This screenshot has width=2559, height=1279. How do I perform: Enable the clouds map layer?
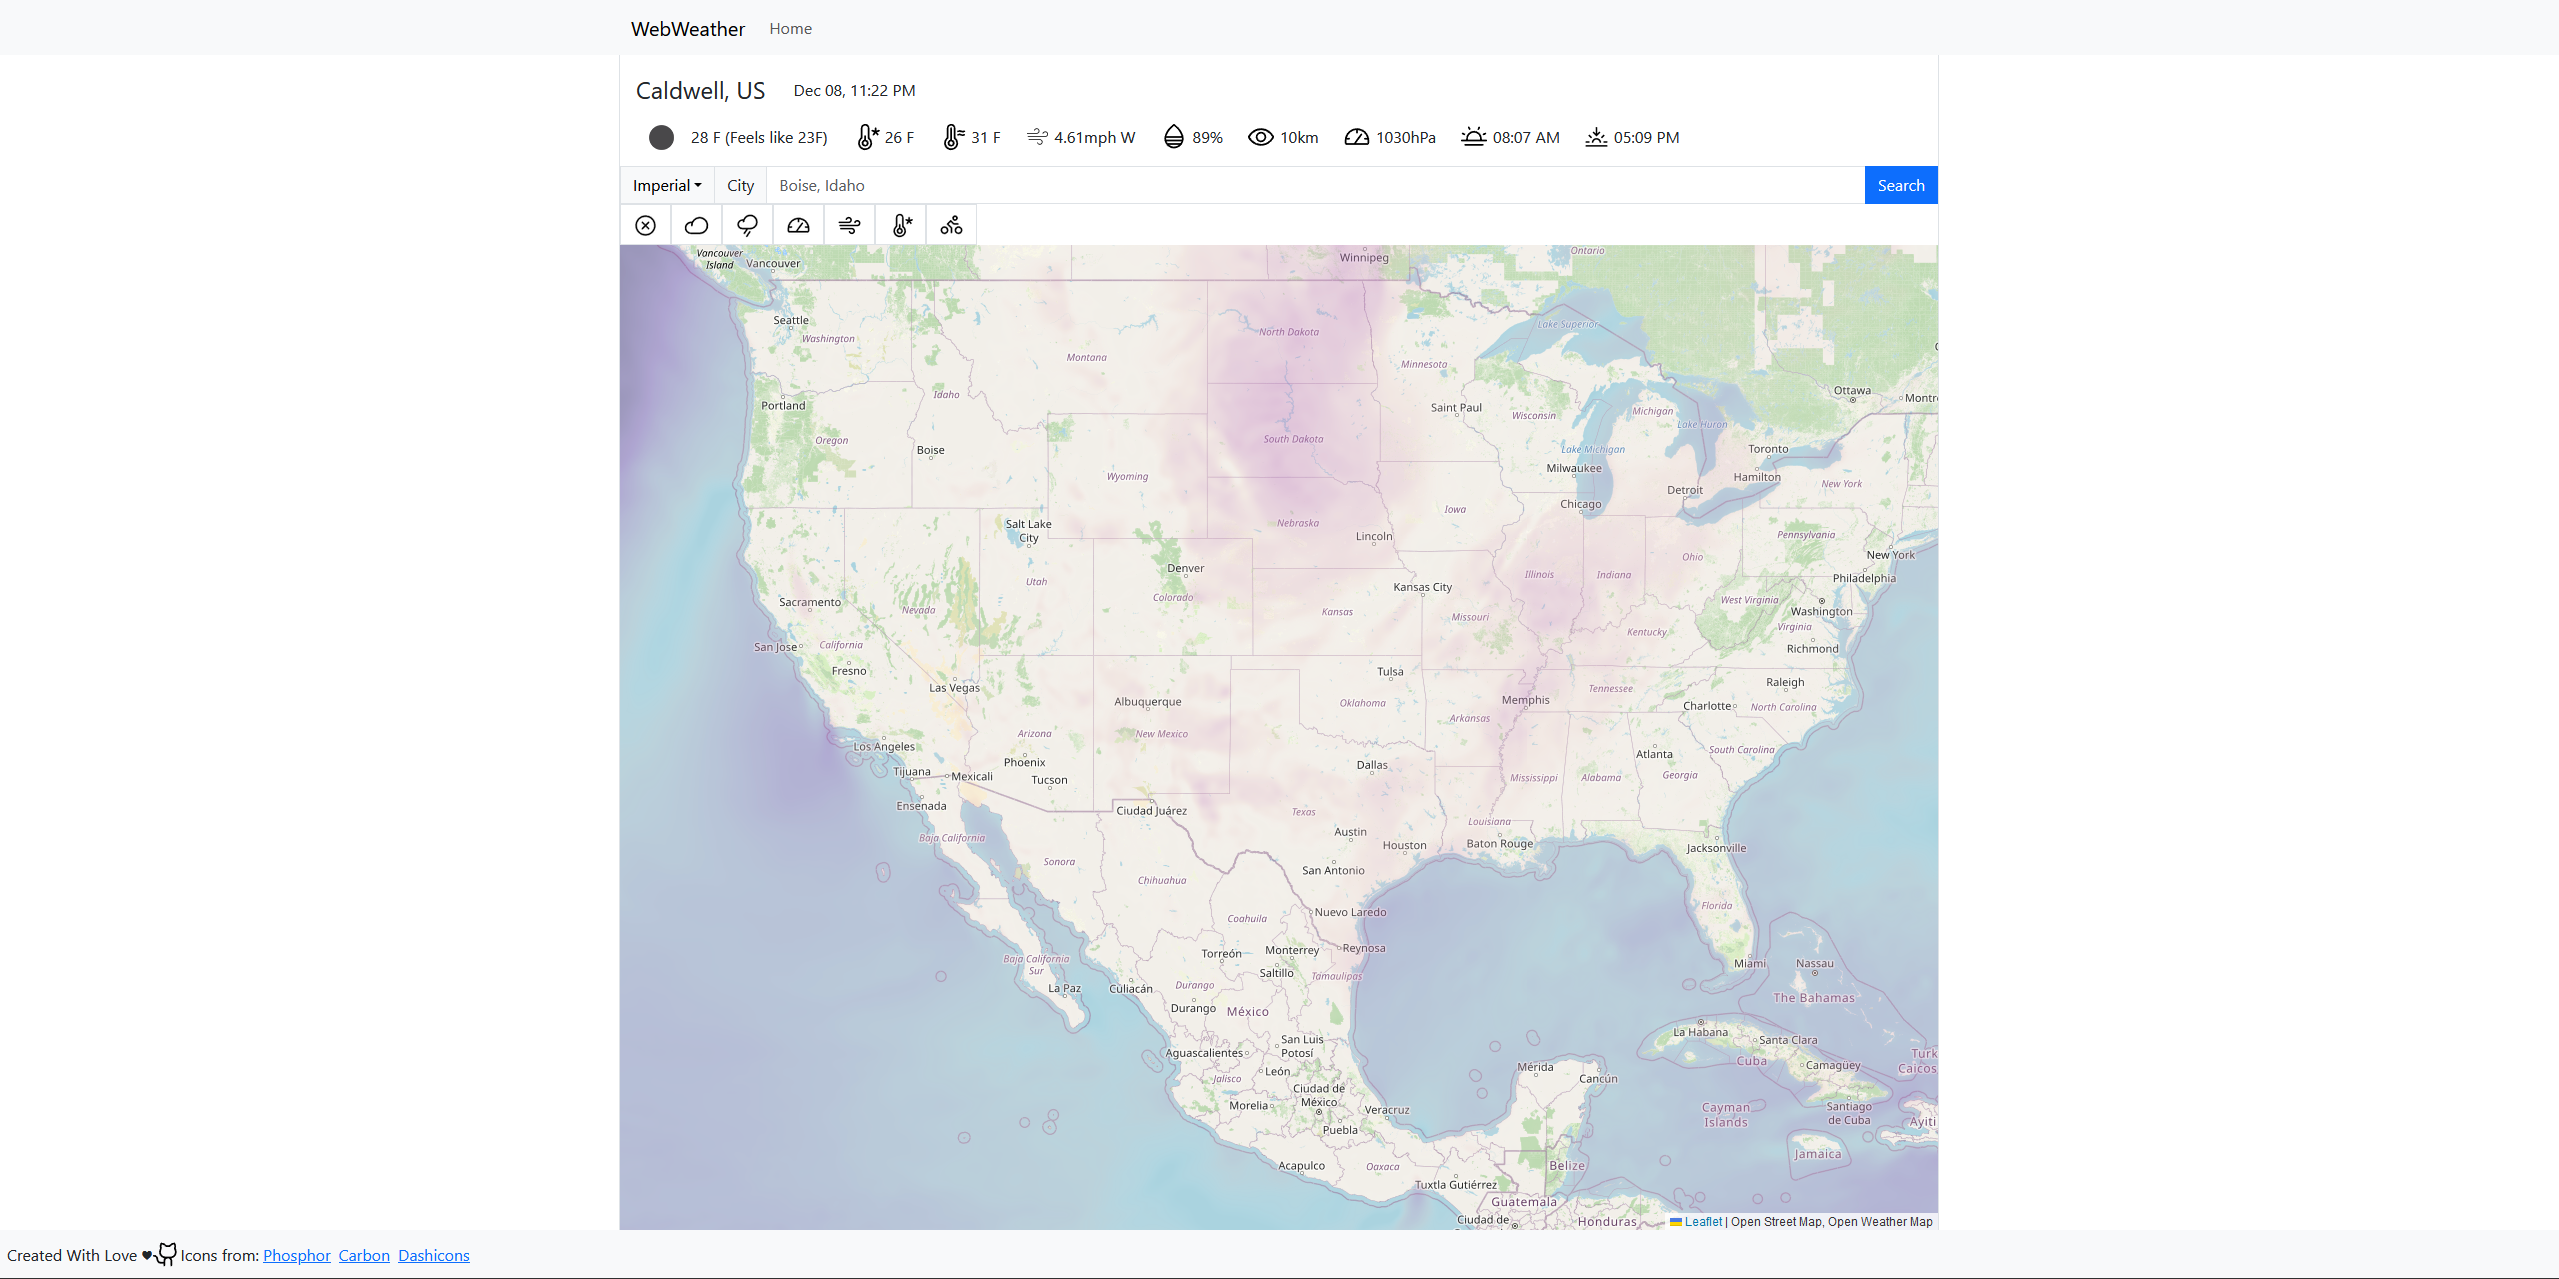(696, 225)
